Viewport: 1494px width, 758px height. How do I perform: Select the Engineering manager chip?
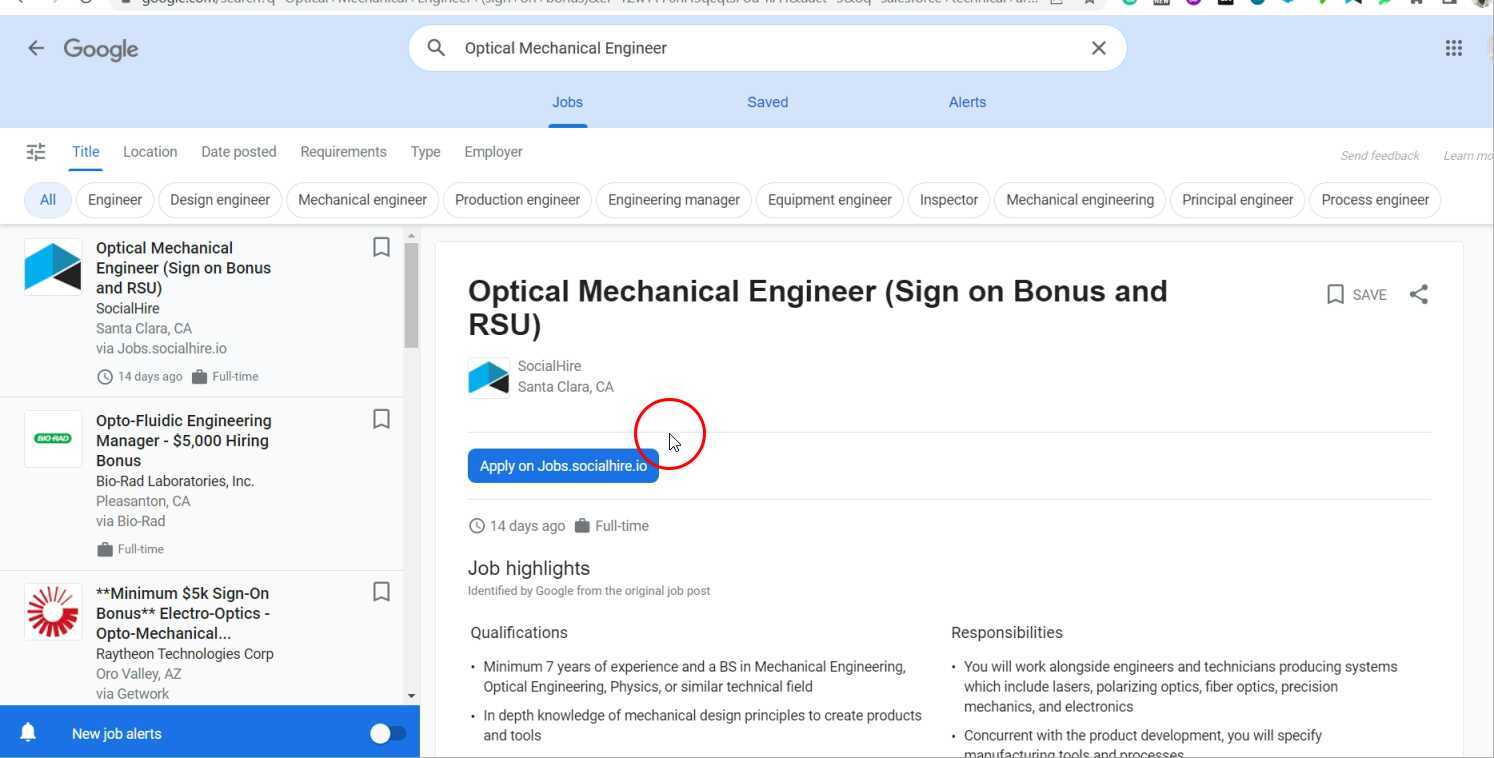pyautogui.click(x=674, y=200)
